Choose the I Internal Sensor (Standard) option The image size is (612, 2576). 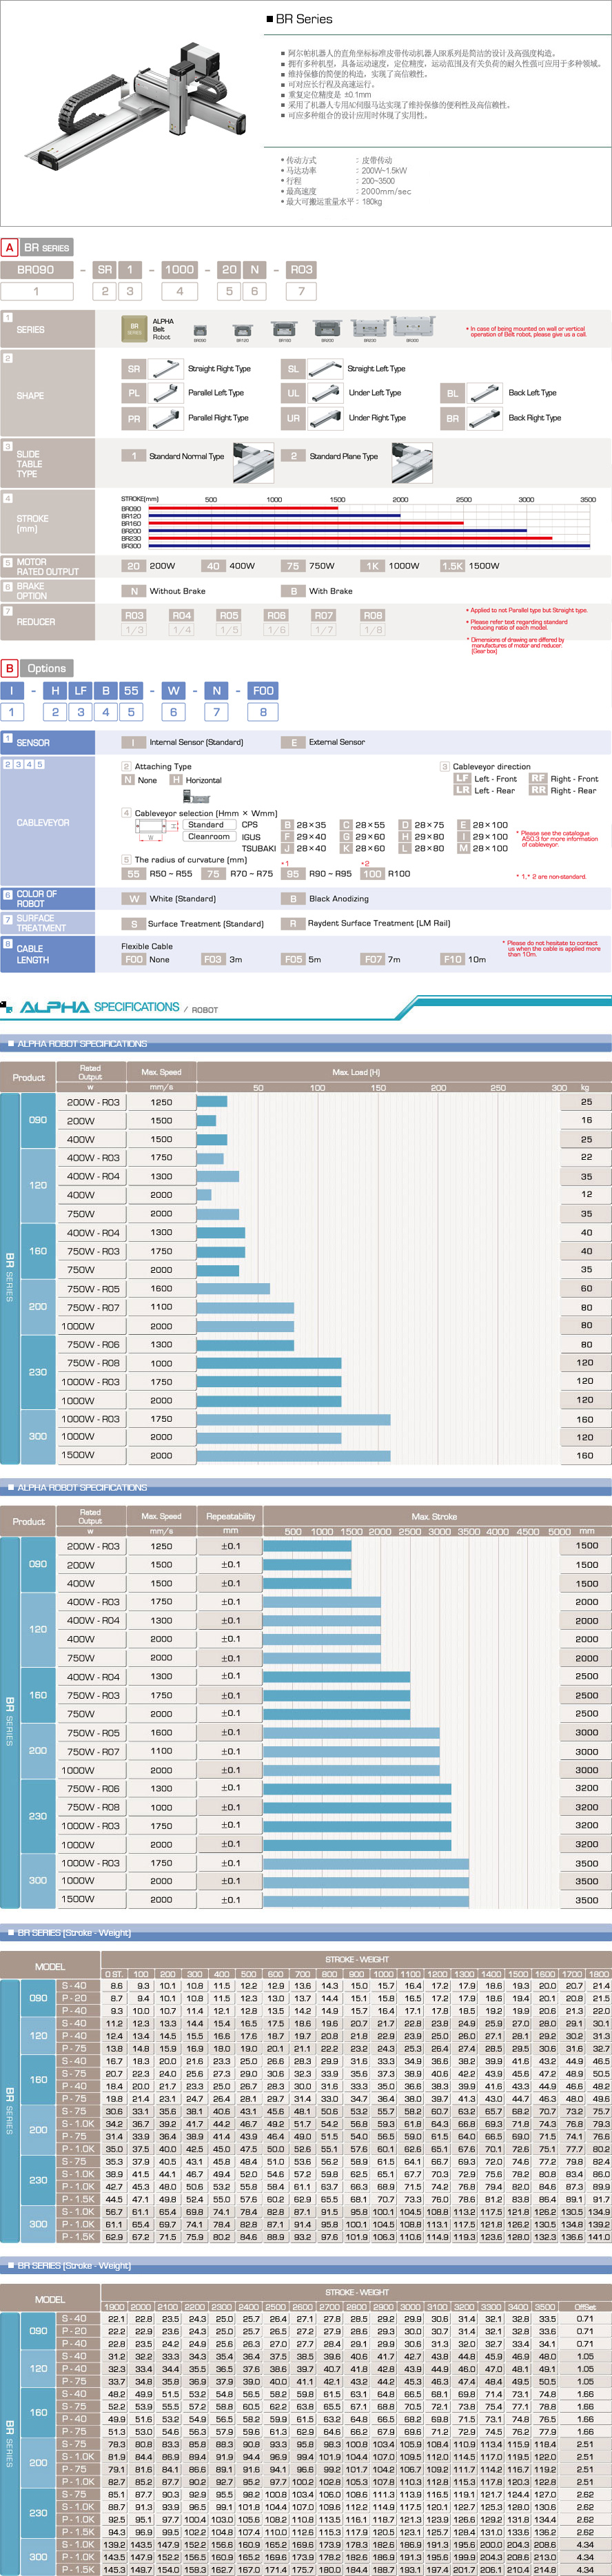click(x=133, y=742)
